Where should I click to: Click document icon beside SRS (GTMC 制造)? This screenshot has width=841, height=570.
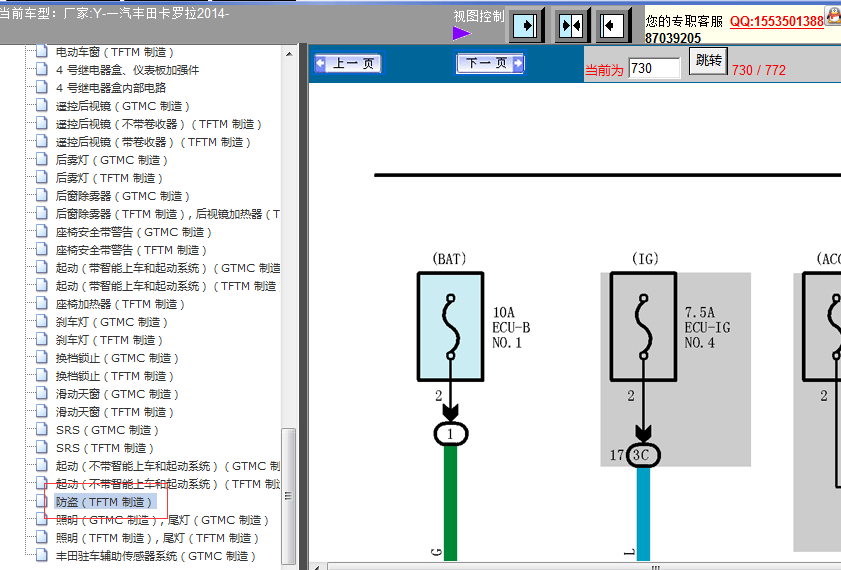point(42,430)
